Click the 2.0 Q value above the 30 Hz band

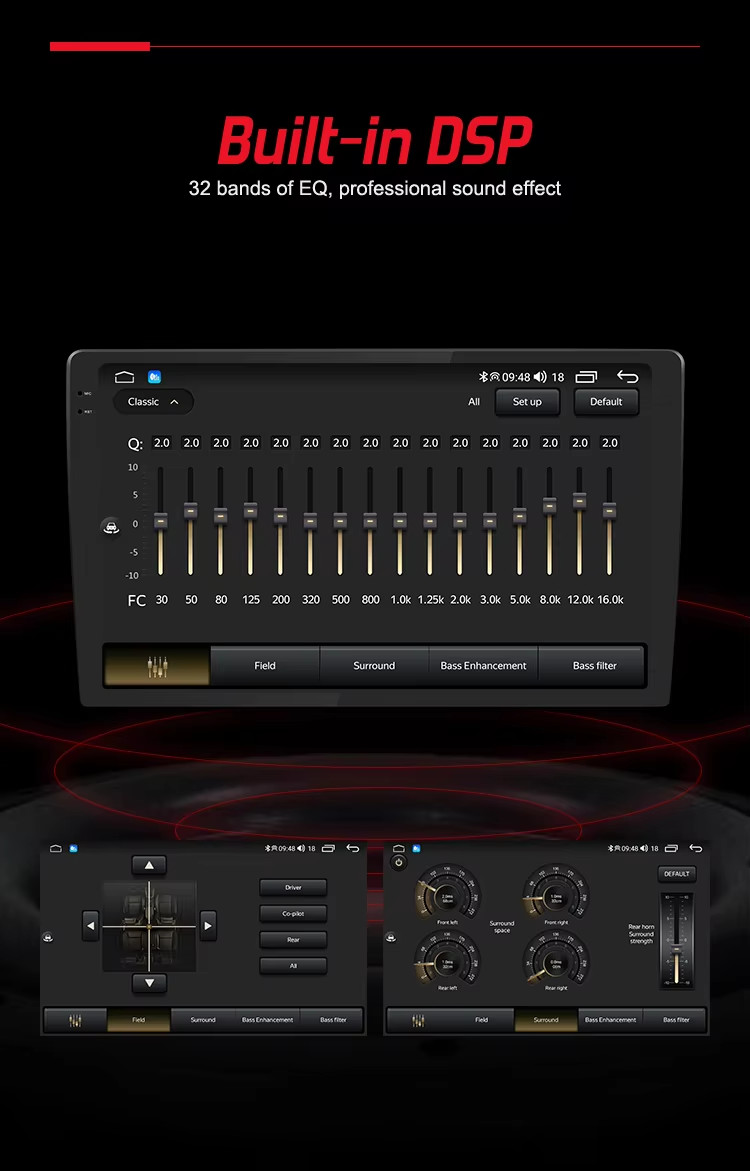(x=161, y=443)
